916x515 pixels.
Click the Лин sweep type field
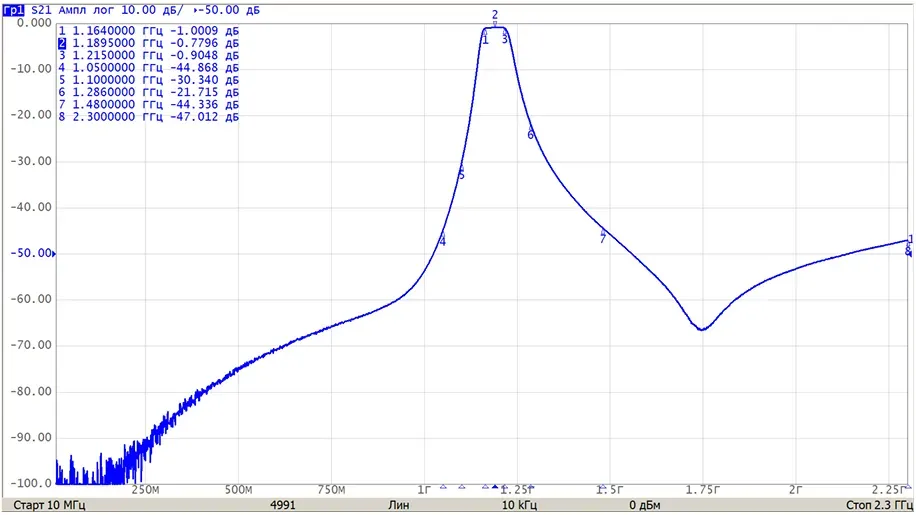[x=398, y=505]
